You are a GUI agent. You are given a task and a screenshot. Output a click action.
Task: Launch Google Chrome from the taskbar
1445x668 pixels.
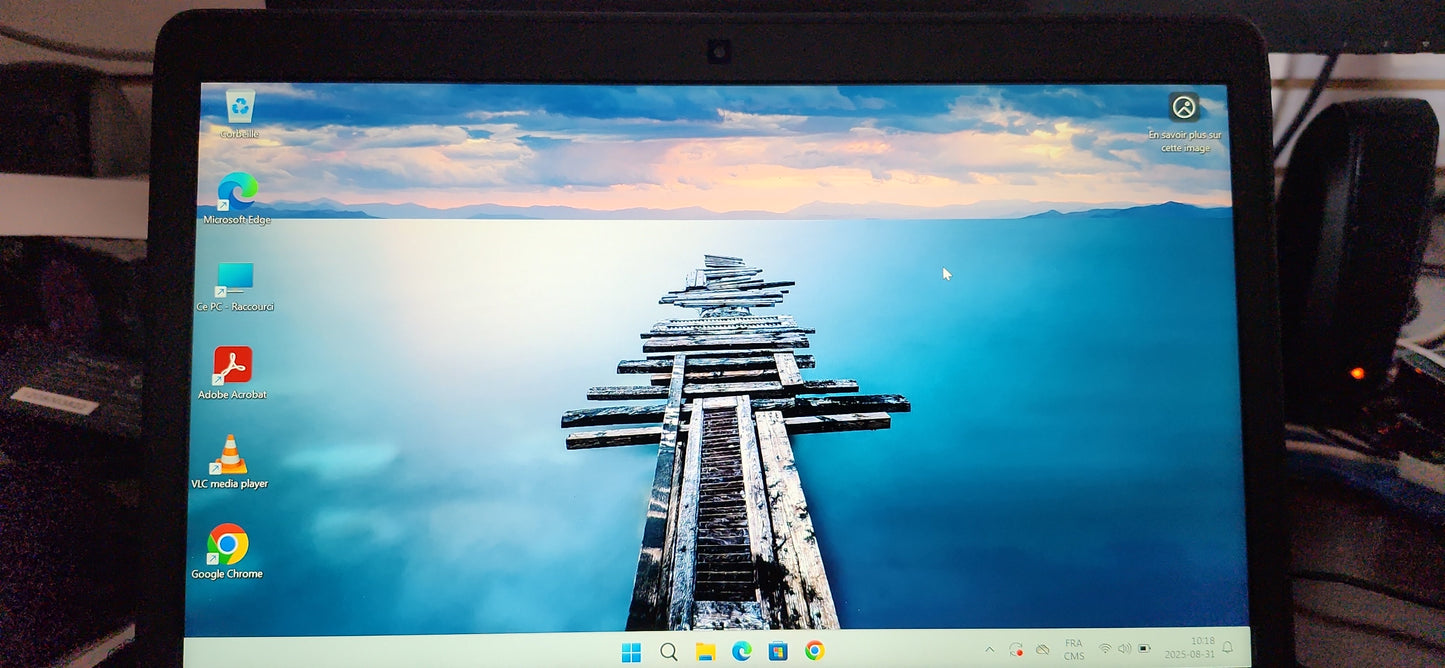click(x=814, y=652)
